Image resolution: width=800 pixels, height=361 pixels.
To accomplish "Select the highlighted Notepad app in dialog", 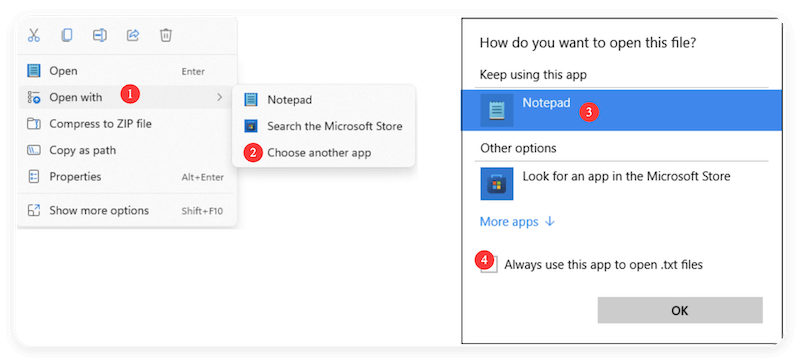I will point(621,110).
